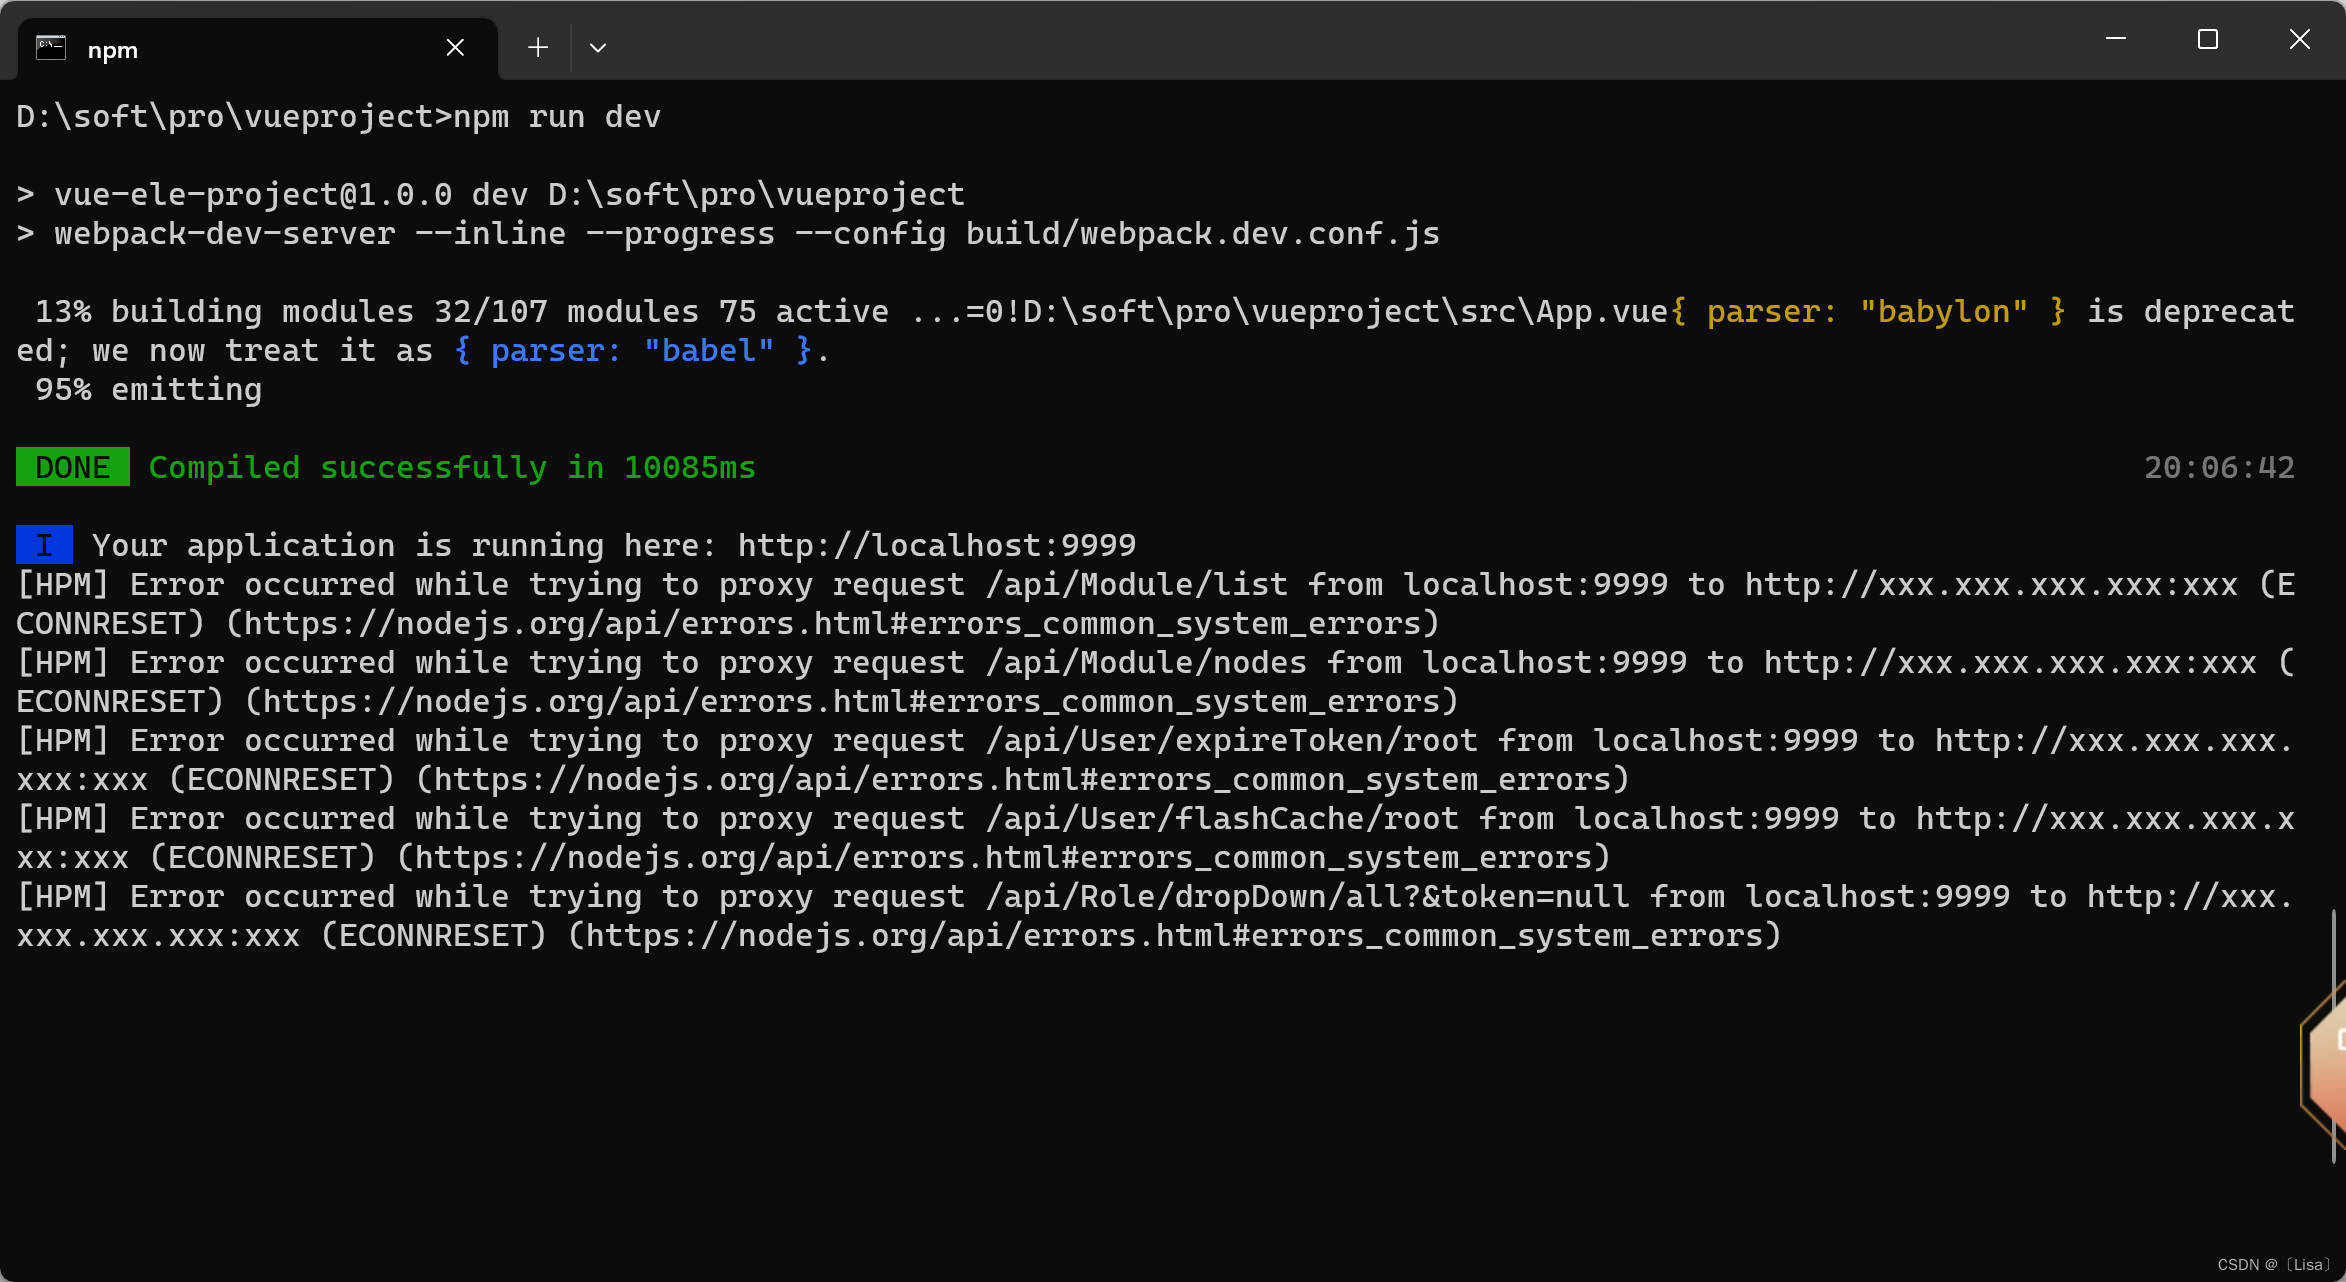Open a new tab with plus button
Image resolution: width=2346 pixels, height=1282 pixels.
click(x=538, y=48)
